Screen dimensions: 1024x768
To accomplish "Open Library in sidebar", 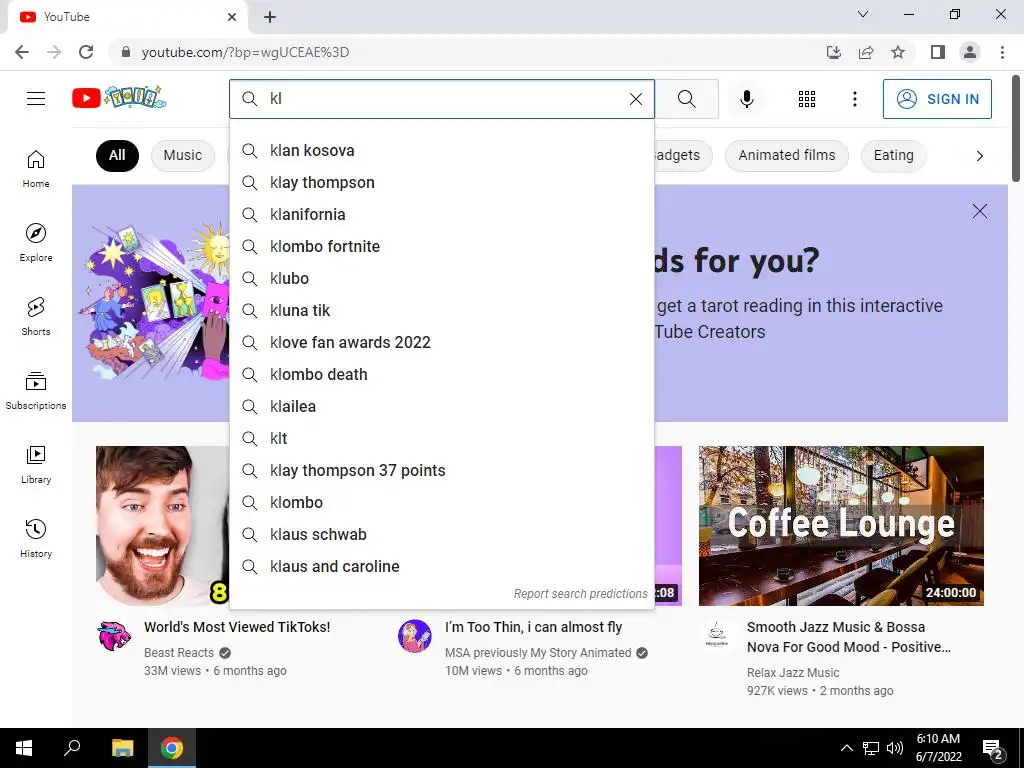I will coord(36,464).
